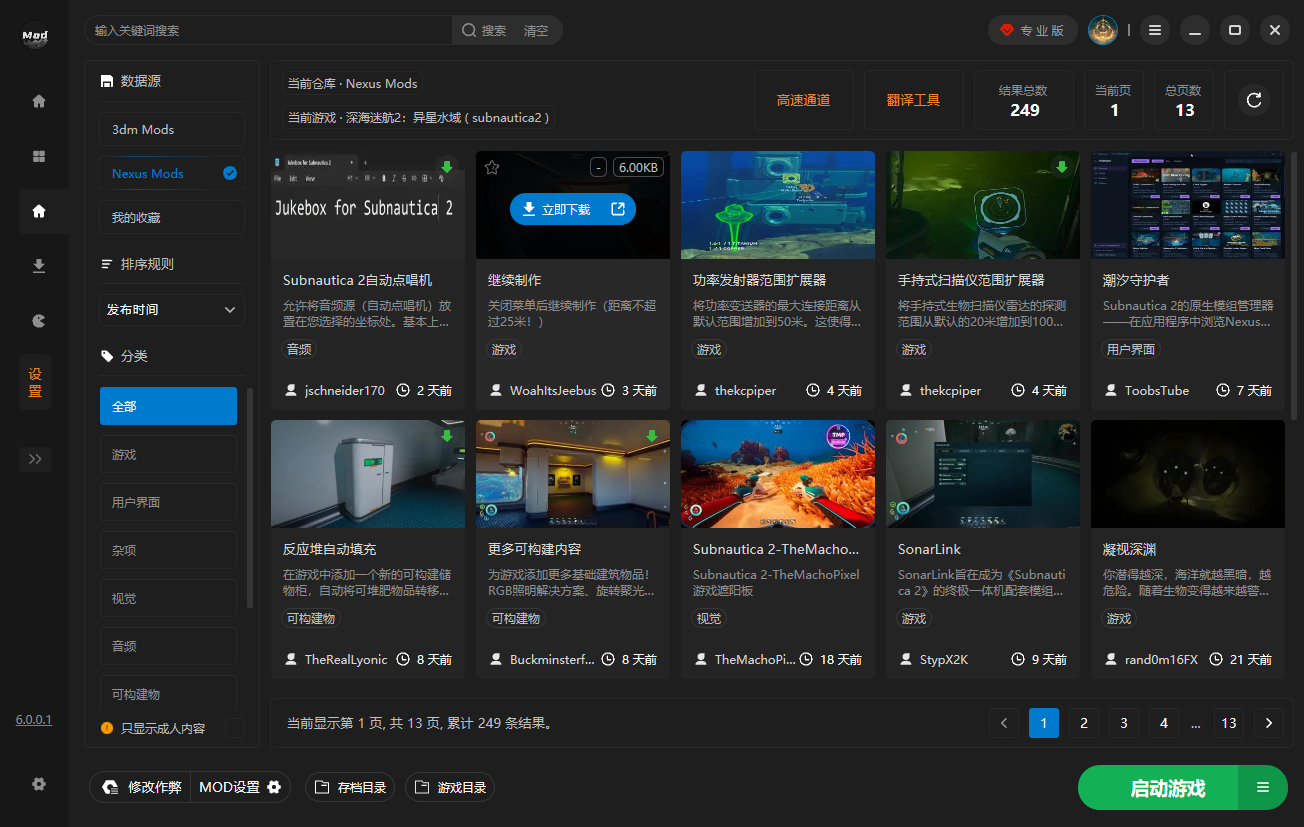Open the orange 设置 sidebar tab
This screenshot has width=1304, height=827.
(35, 381)
